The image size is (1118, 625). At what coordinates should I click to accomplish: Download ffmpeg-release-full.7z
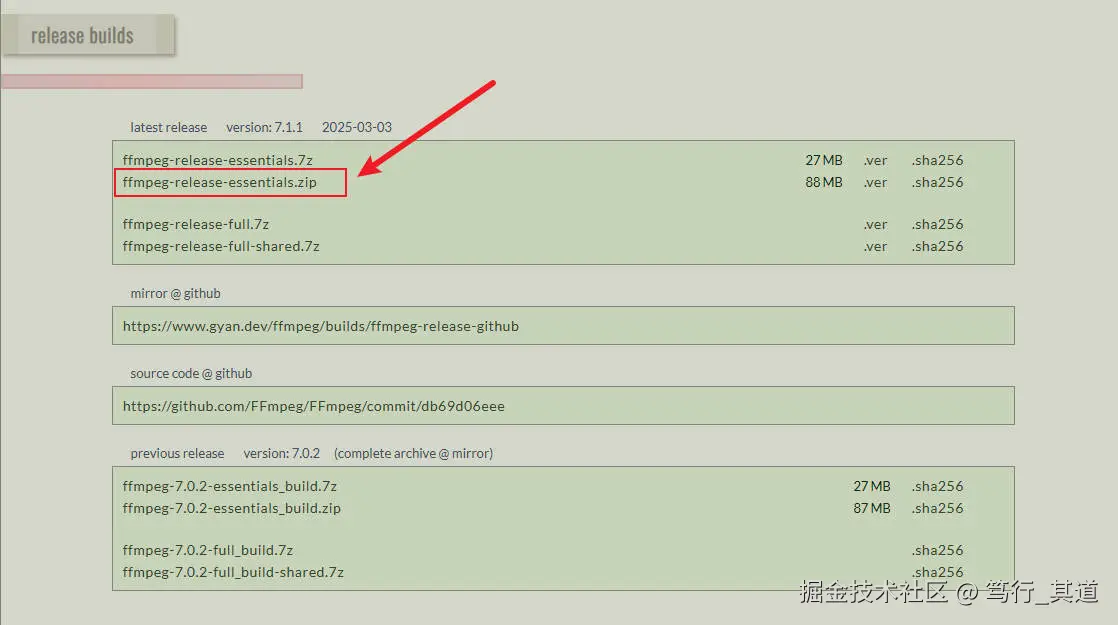tap(195, 224)
